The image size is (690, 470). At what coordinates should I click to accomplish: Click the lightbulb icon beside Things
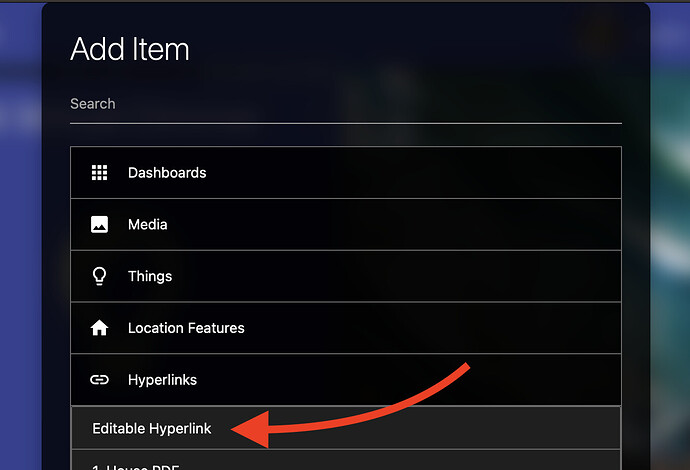(99, 276)
